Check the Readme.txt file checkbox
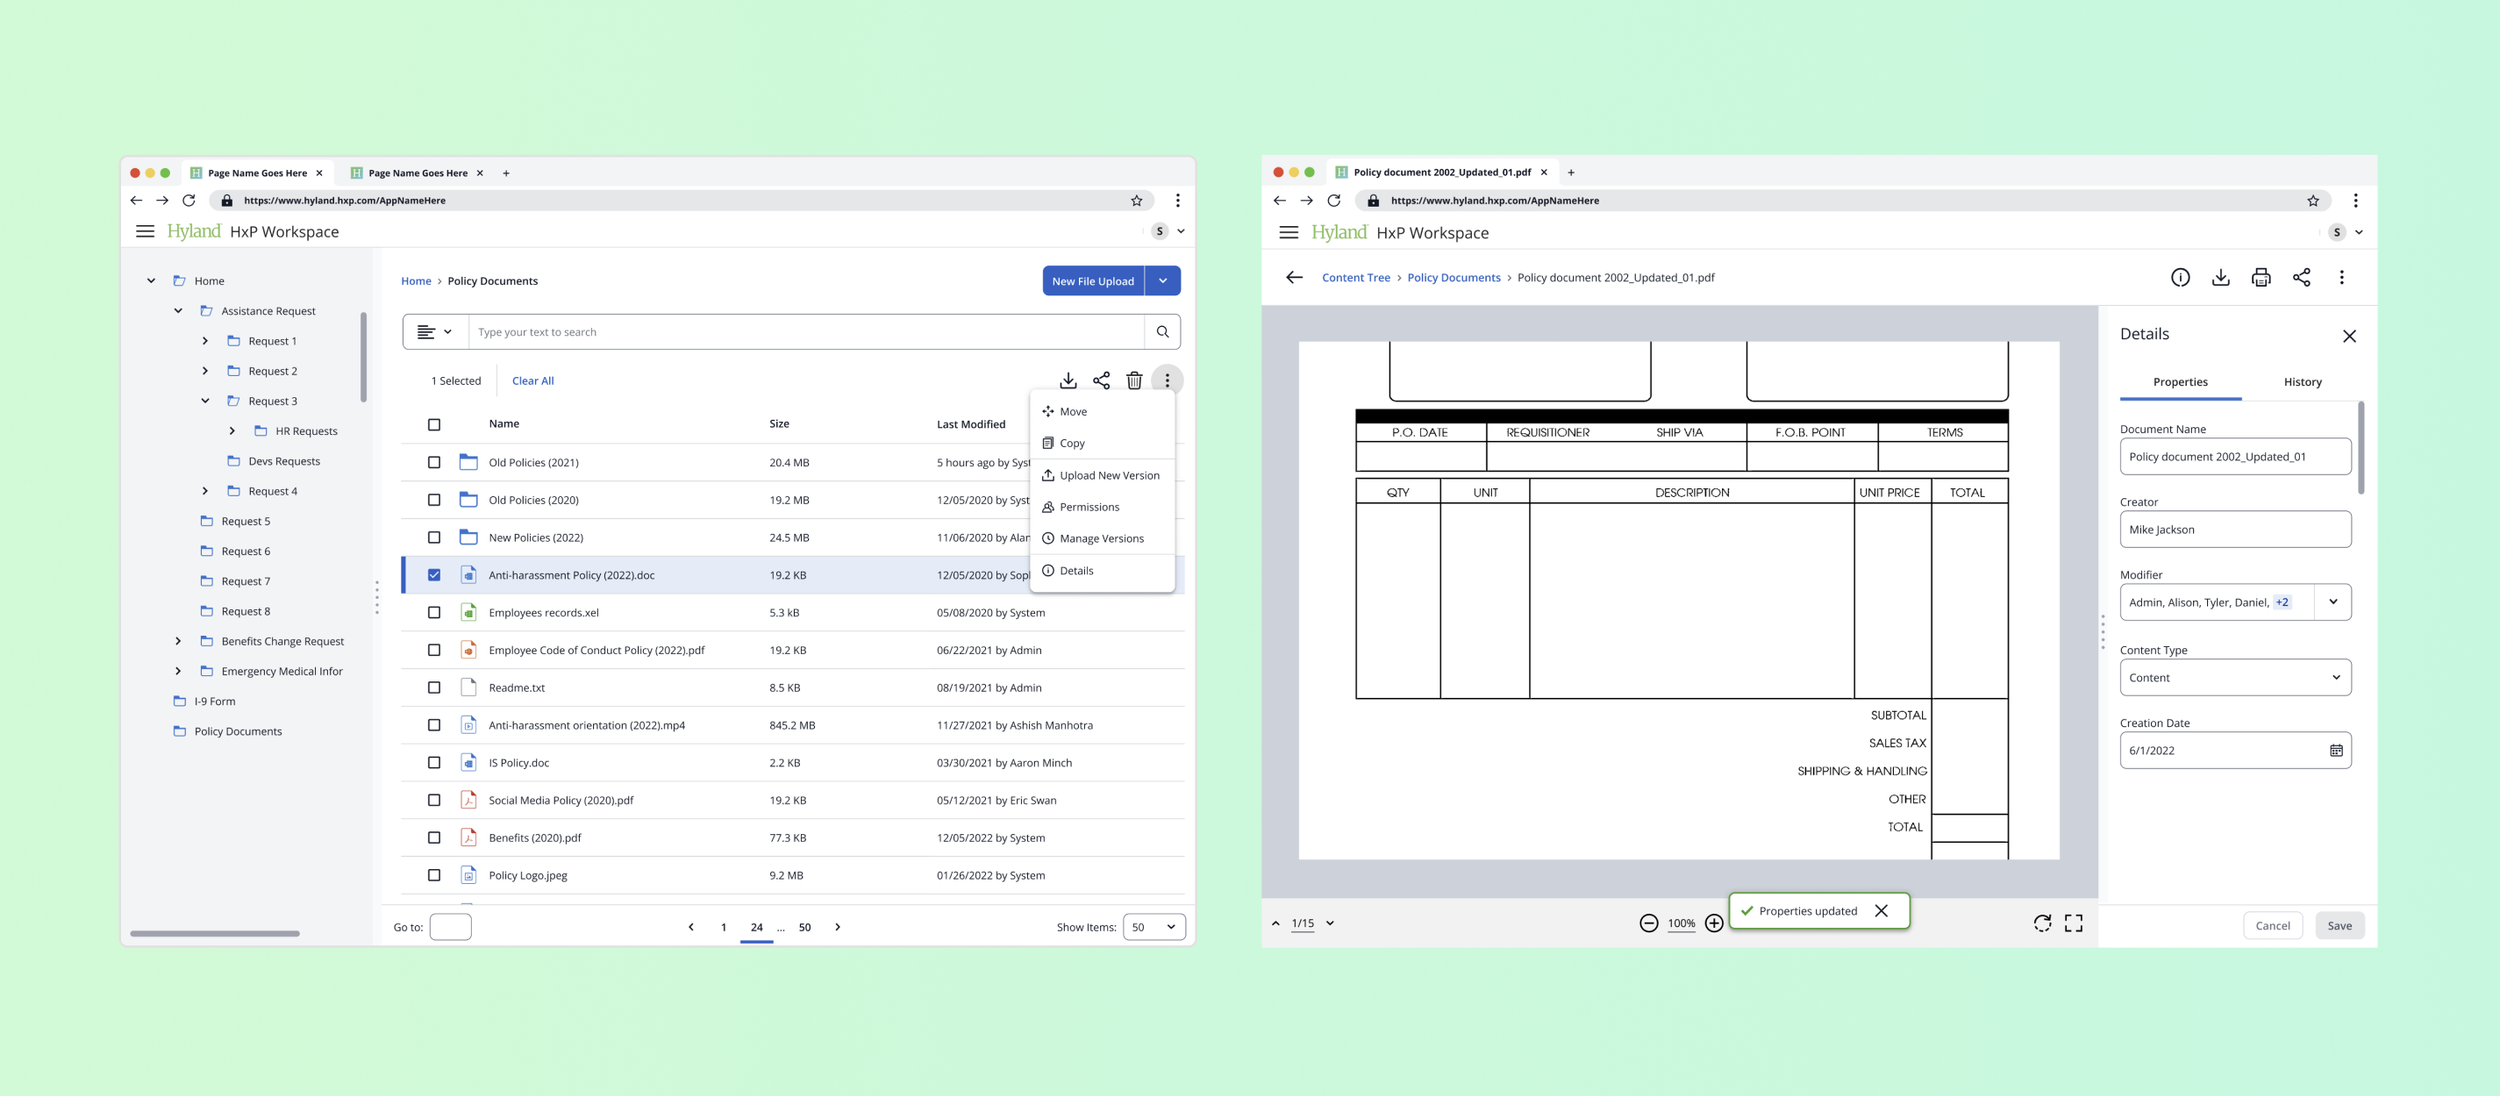The width and height of the screenshot is (2500, 1096). tap(434, 688)
